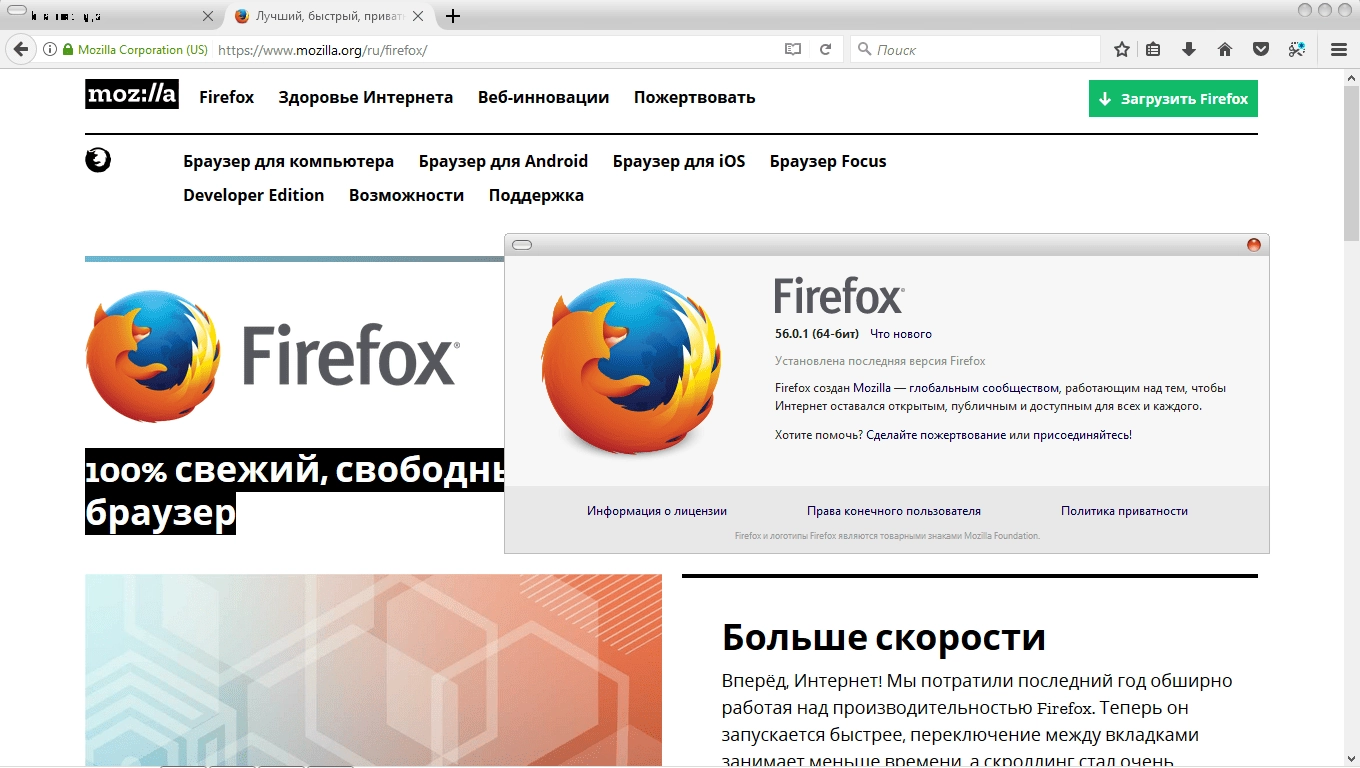
Task: Open Браузер для Android link
Action: point(503,161)
